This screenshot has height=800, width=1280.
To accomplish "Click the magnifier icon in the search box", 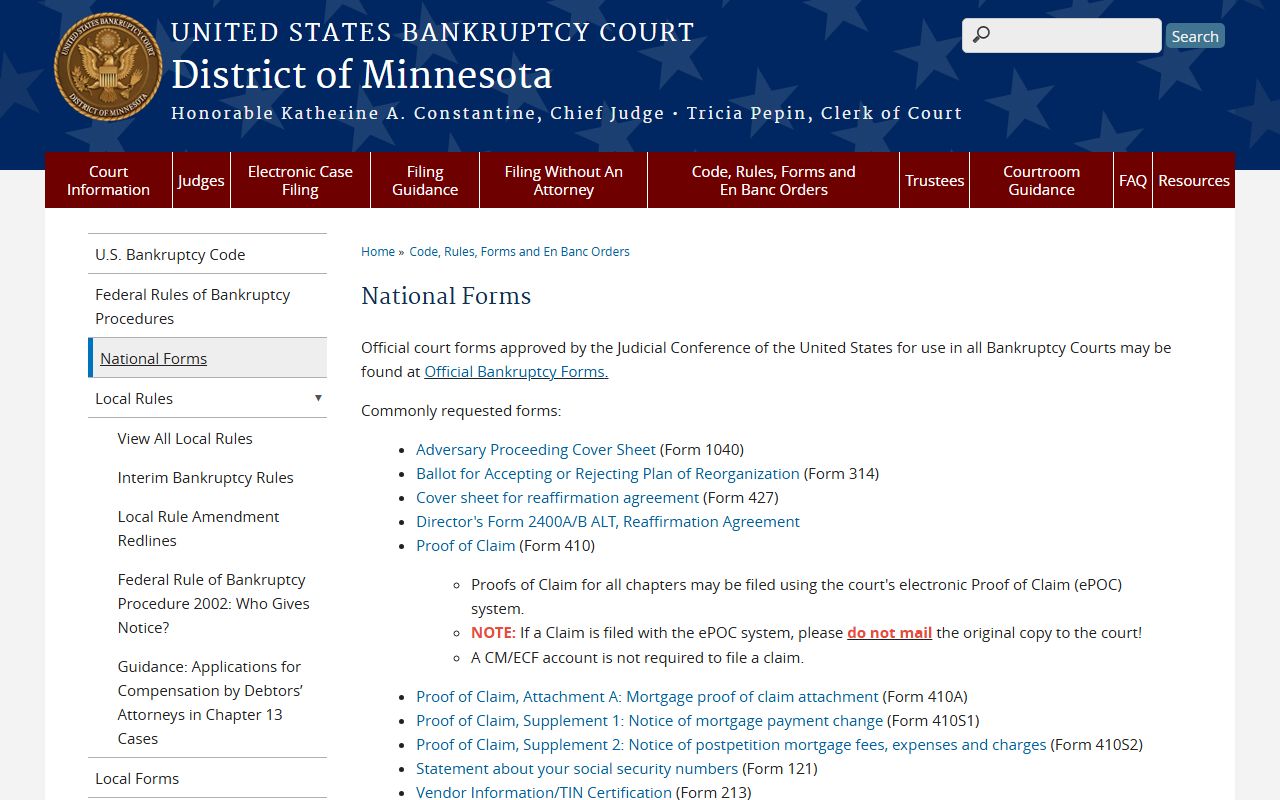I will click(981, 35).
